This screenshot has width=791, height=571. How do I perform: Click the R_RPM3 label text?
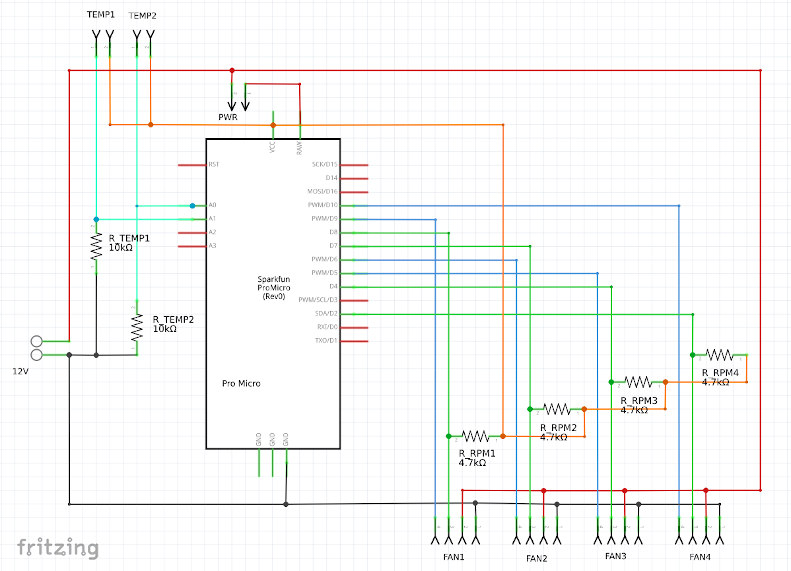pyautogui.click(x=639, y=401)
